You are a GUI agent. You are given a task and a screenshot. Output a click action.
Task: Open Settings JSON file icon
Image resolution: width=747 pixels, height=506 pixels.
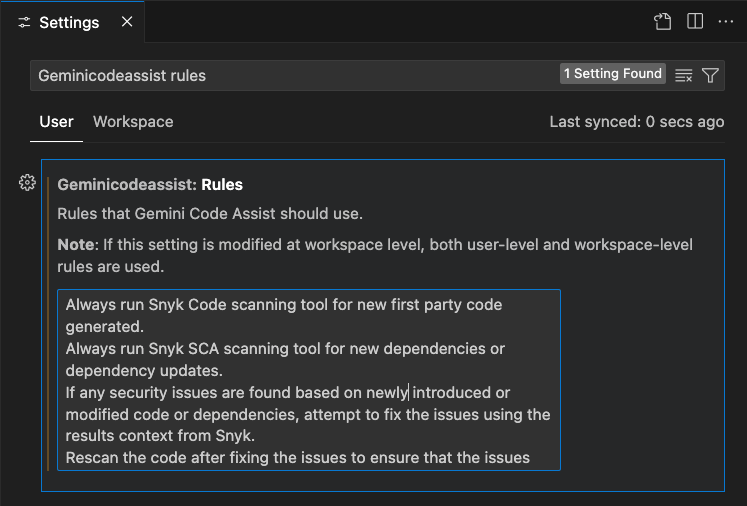point(662,21)
